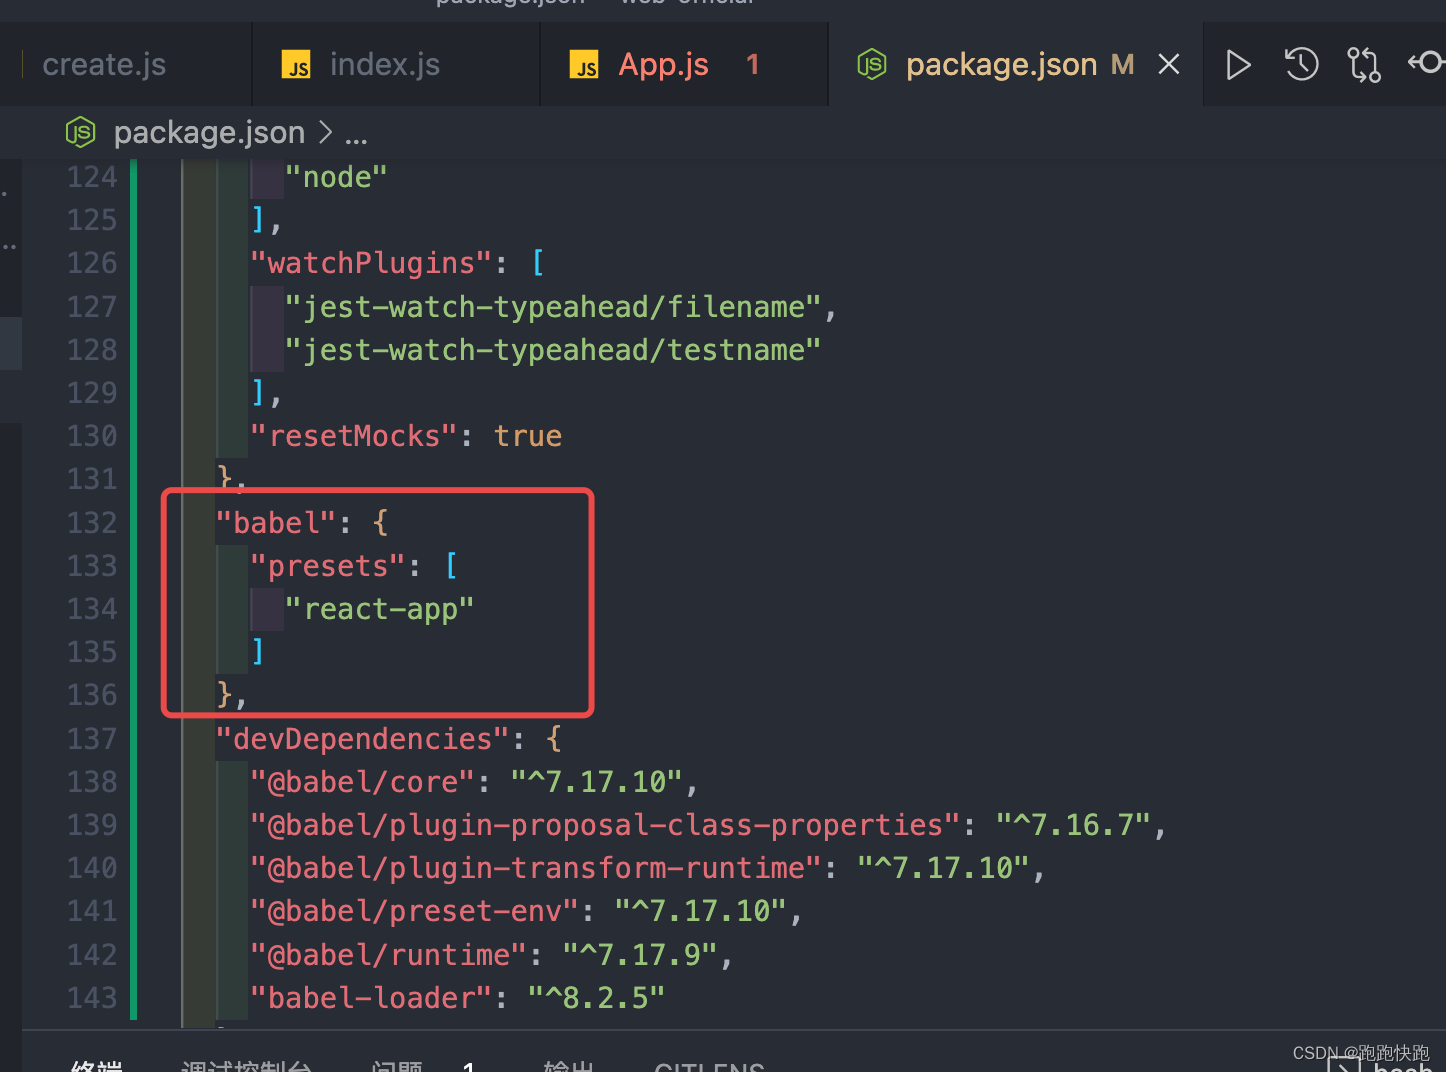Click the "@babel/preset-env" key
Image resolution: width=1446 pixels, height=1072 pixels.
[415, 911]
